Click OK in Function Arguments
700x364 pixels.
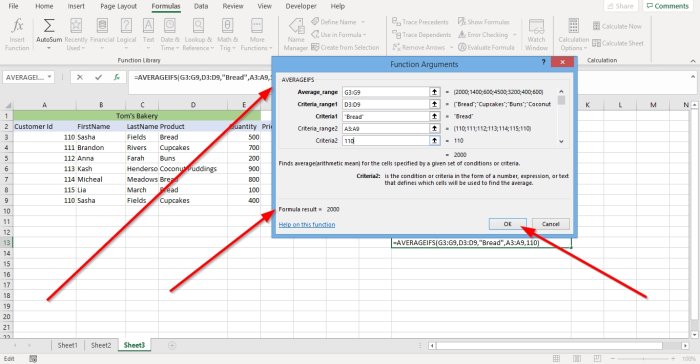pyautogui.click(x=508, y=224)
